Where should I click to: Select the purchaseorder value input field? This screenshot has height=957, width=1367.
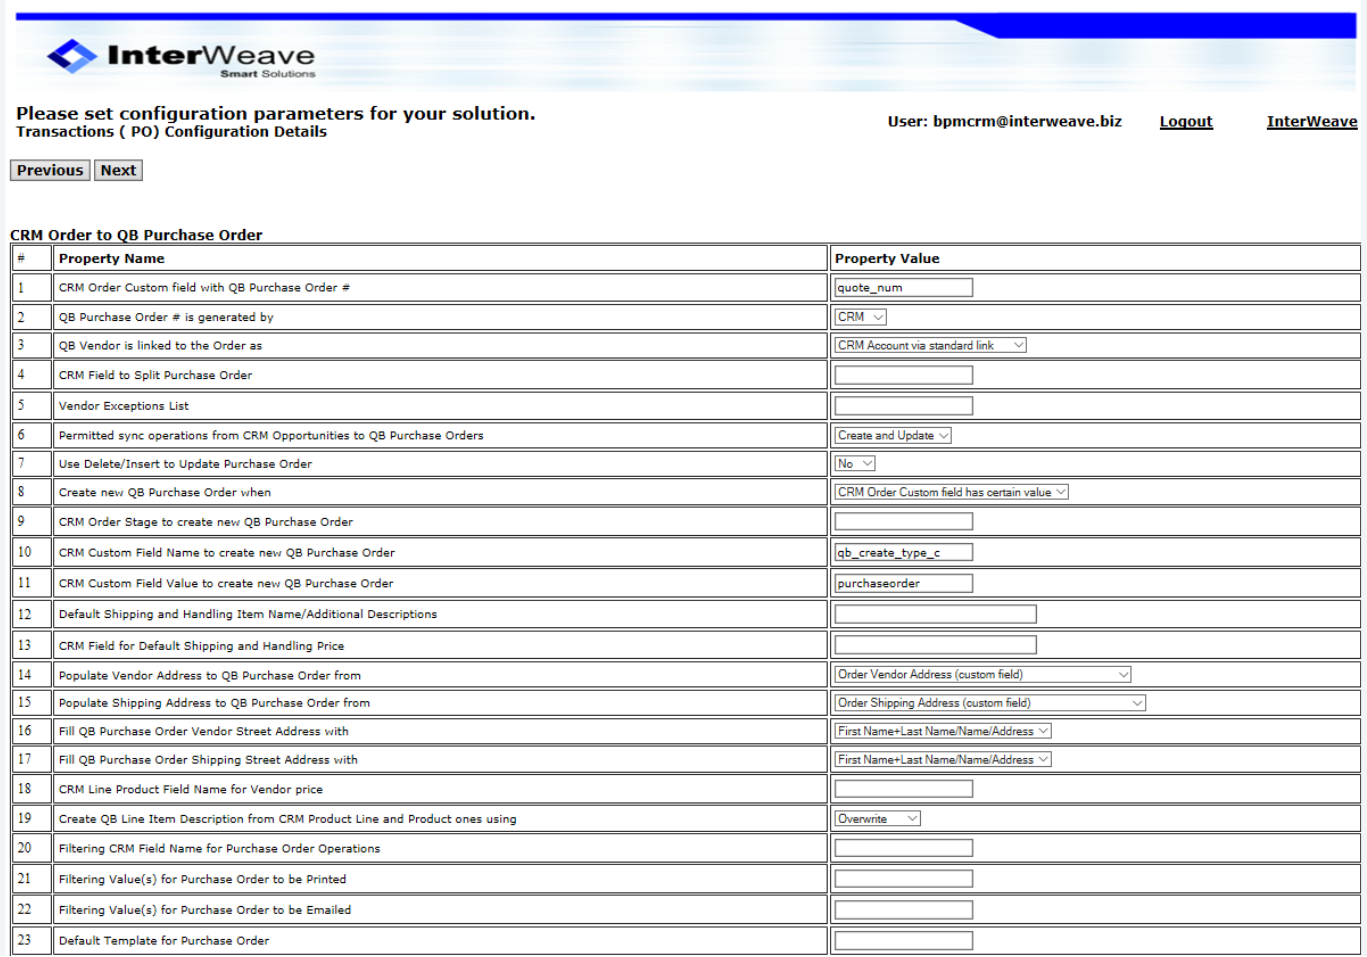click(x=901, y=582)
